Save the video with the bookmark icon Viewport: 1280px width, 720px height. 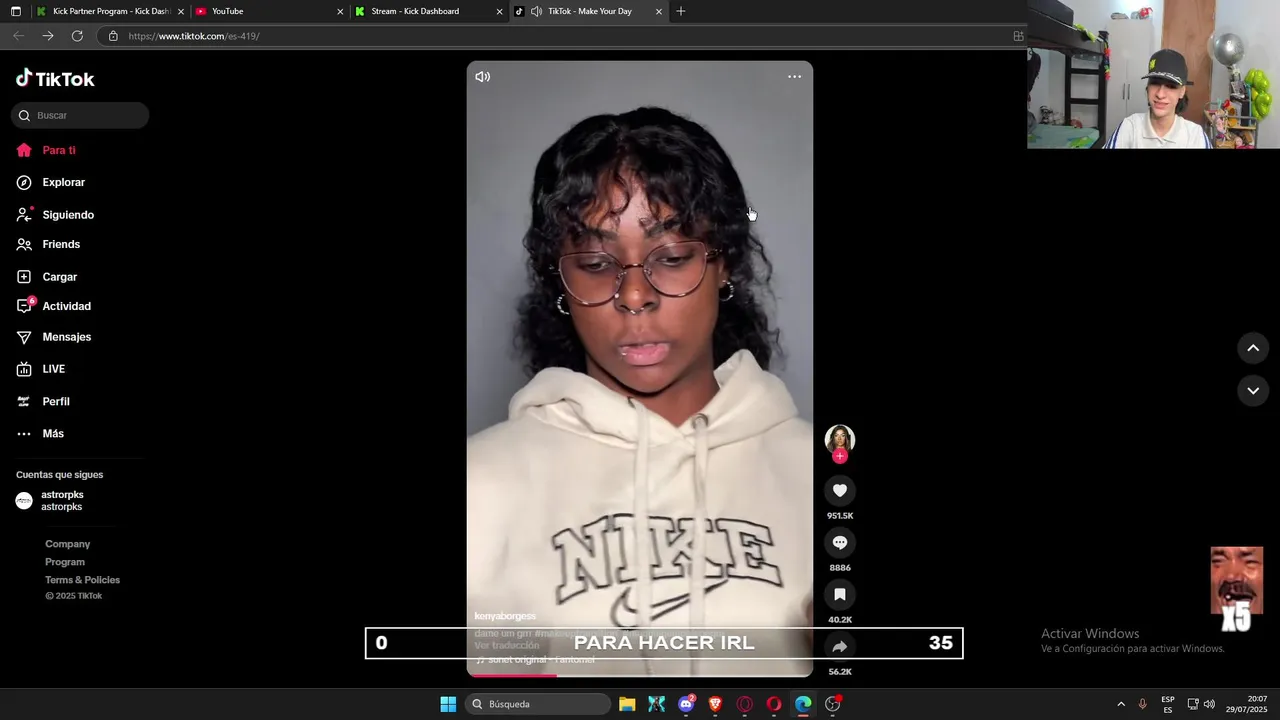840,594
